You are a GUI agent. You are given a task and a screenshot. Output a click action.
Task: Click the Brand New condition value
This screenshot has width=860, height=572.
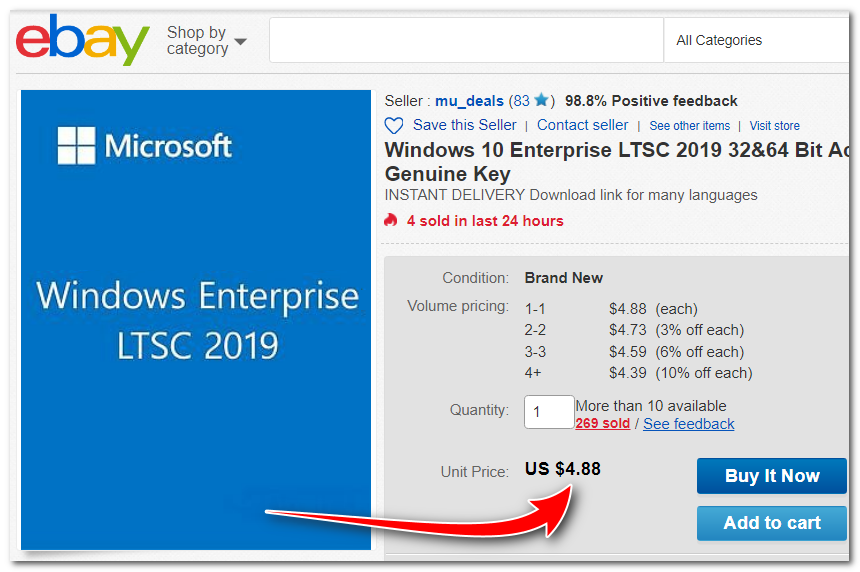(563, 278)
